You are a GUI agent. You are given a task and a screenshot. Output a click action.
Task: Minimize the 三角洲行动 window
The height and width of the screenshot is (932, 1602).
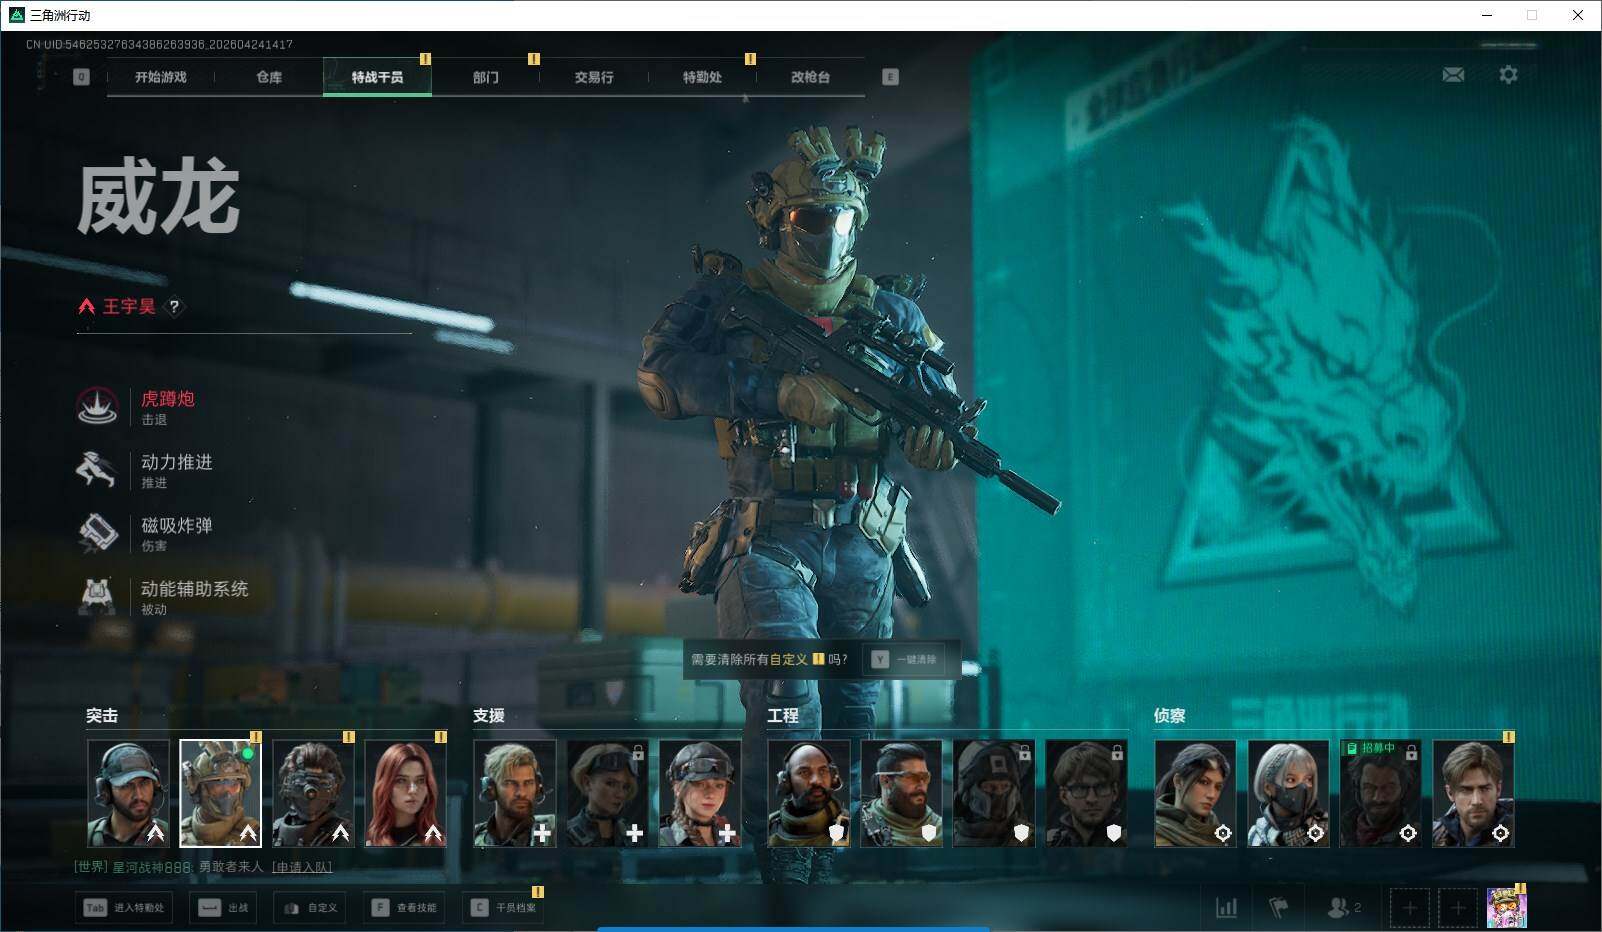pyautogui.click(x=1486, y=15)
